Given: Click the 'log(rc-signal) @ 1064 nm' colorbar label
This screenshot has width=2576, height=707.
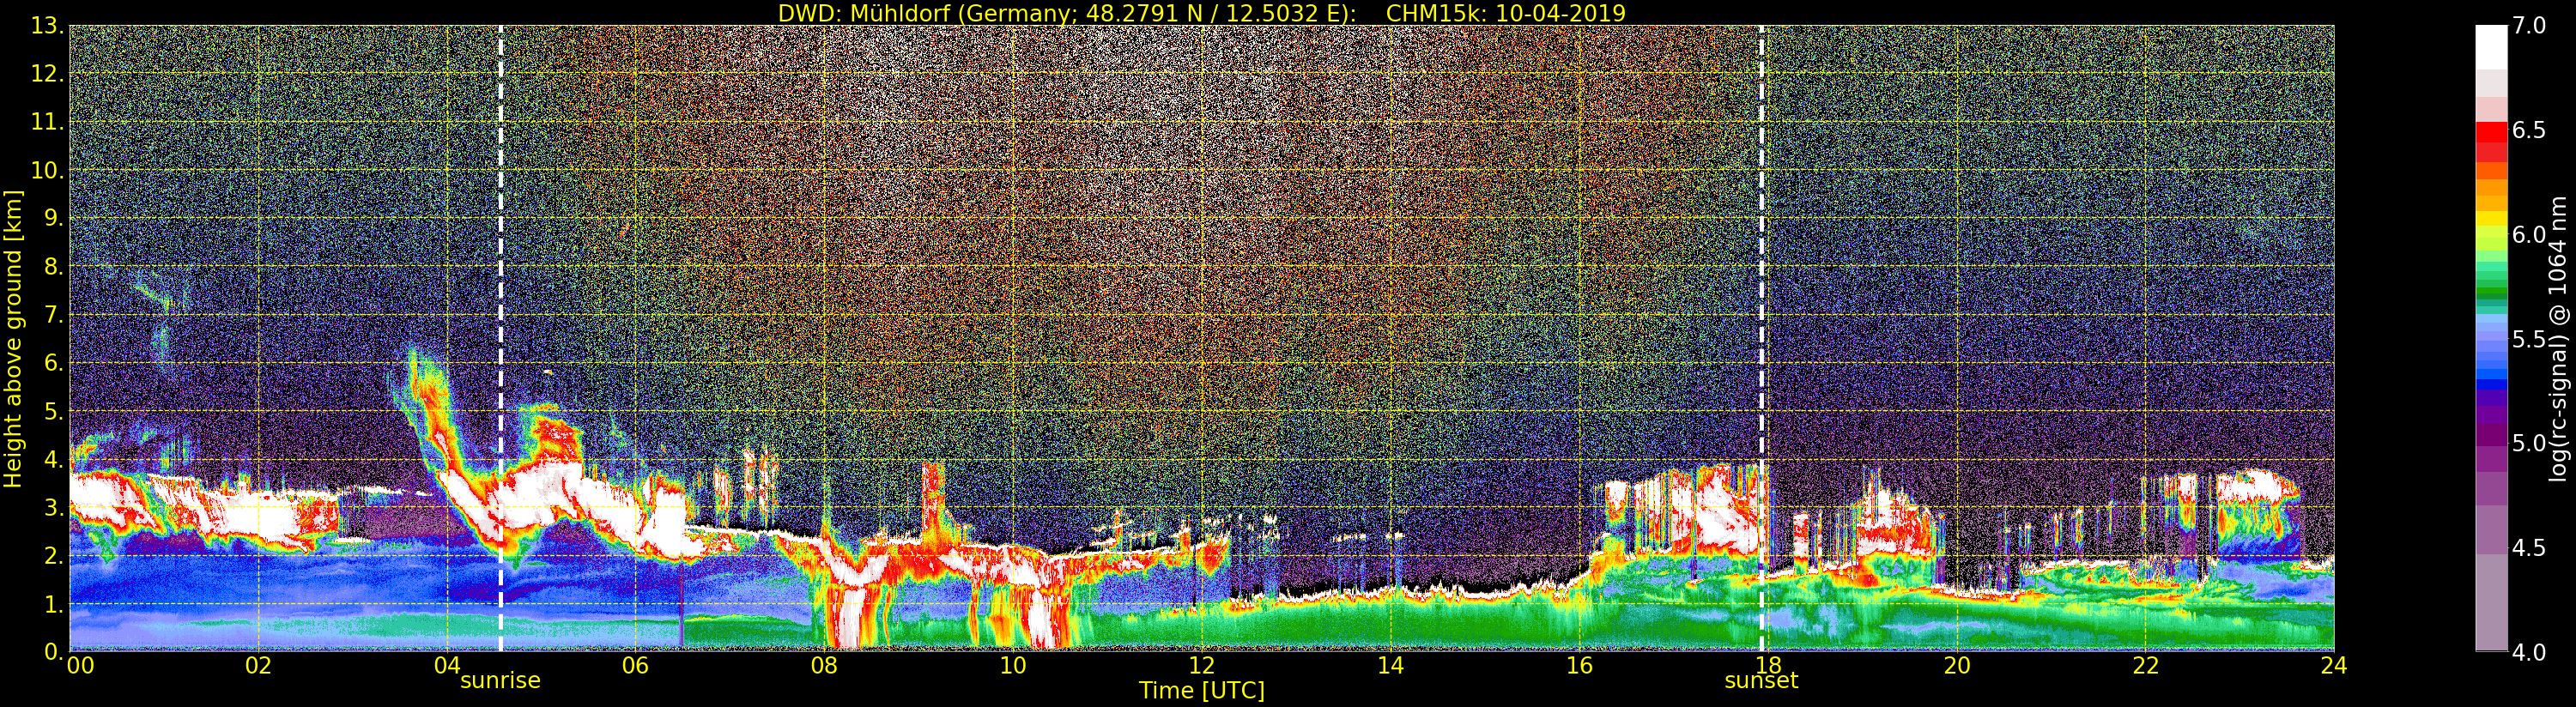Looking at the screenshot, I should (2559, 338).
